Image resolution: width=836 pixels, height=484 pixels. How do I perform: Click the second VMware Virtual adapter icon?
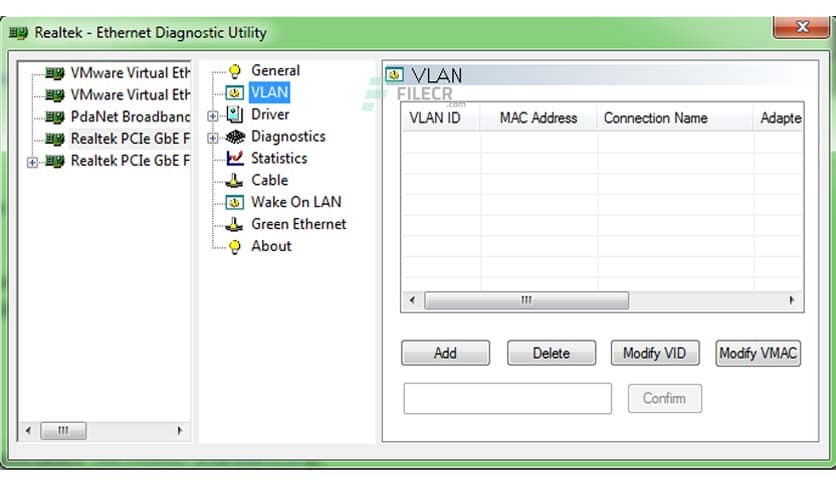tap(54, 95)
